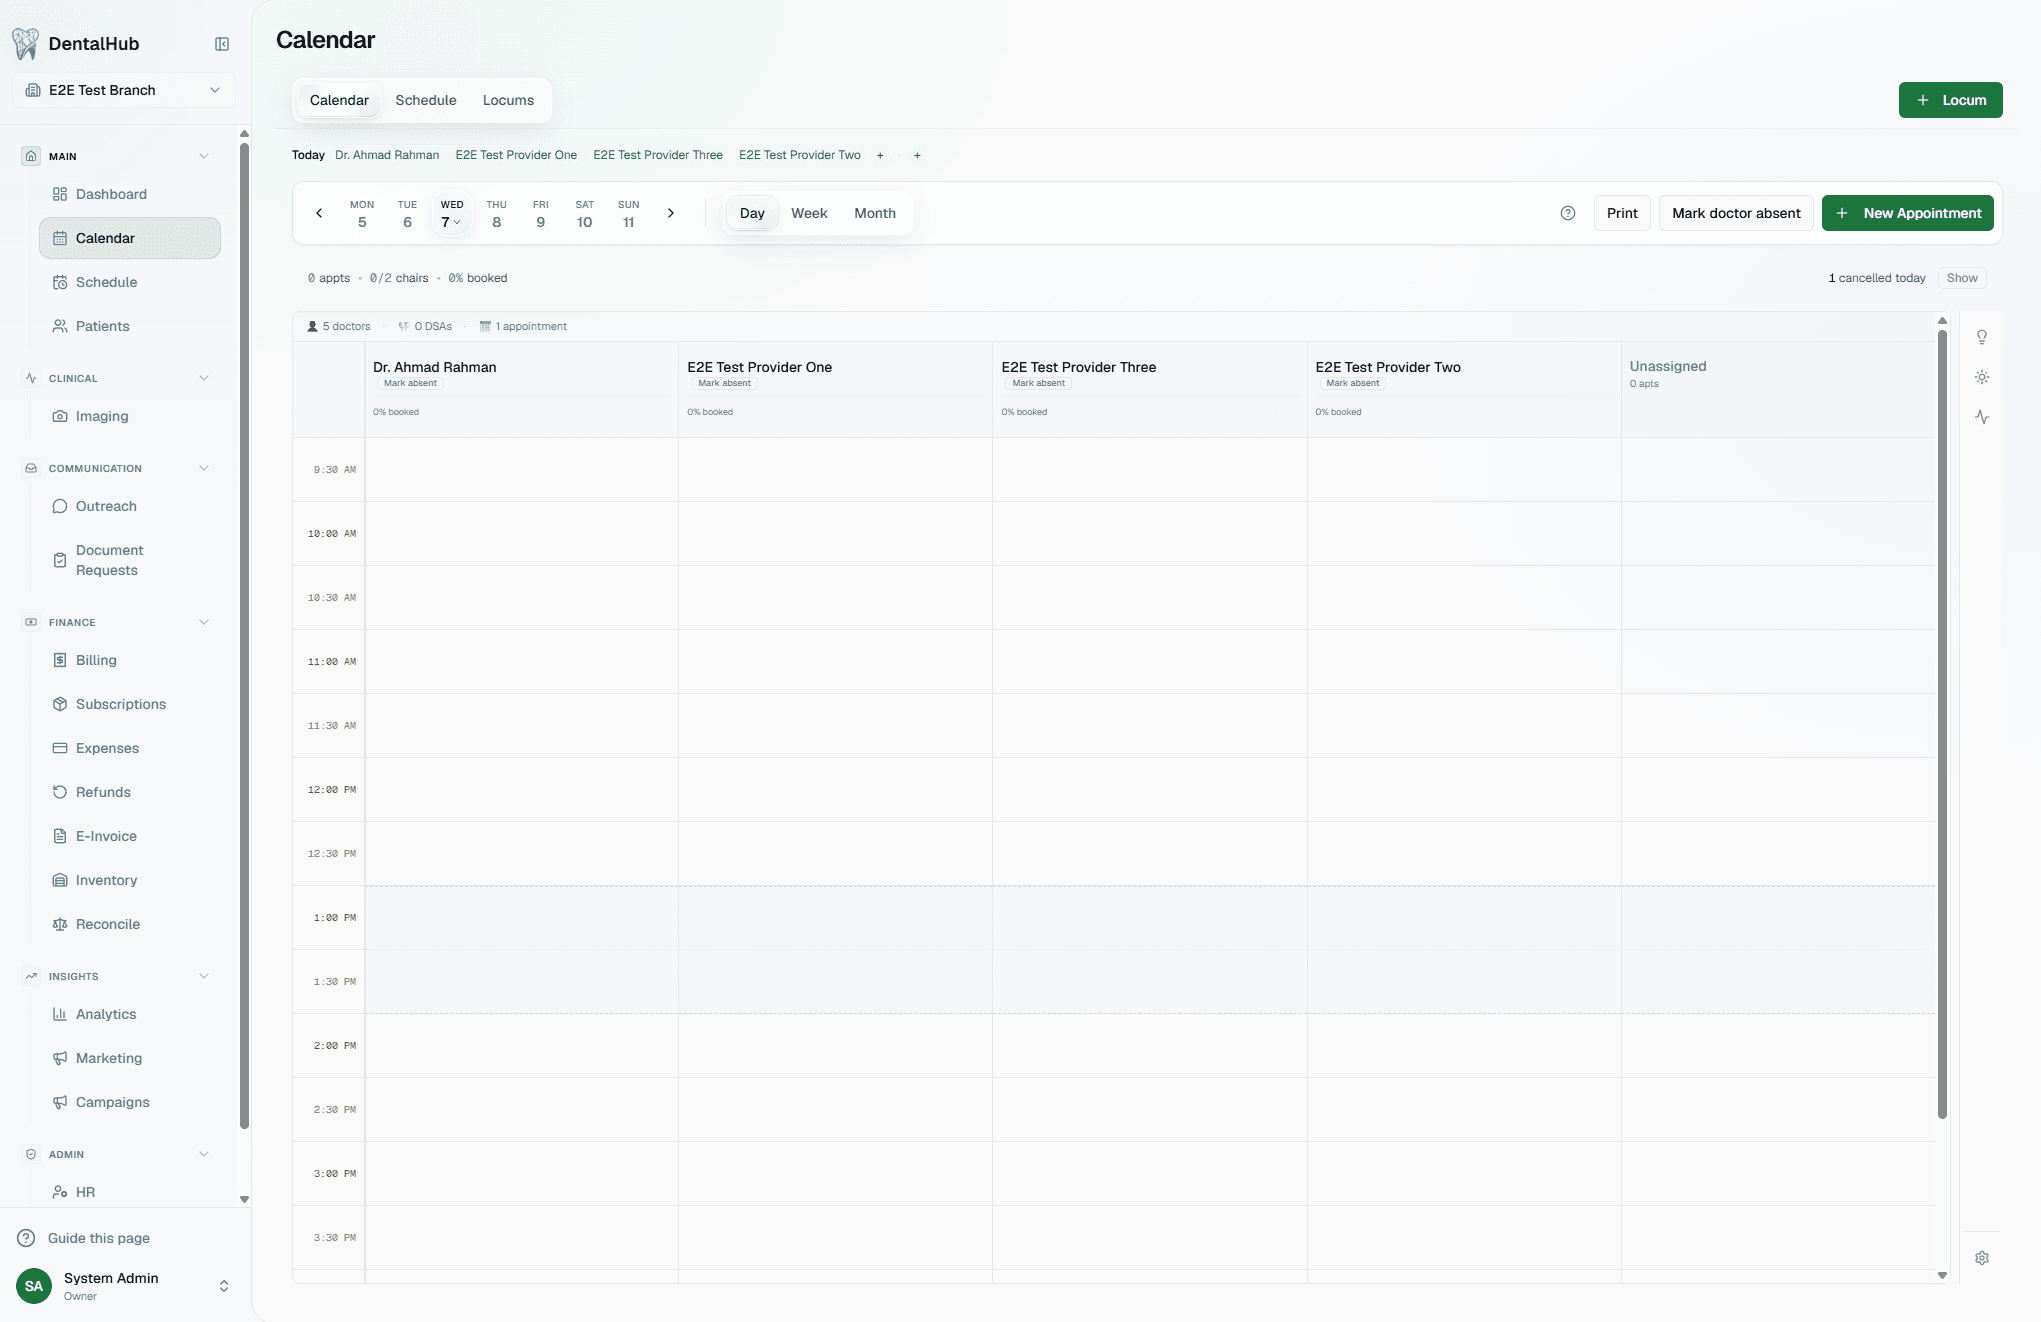Collapse the CLINICAL sidebar section
This screenshot has height=1322, width=2041.
click(204, 378)
